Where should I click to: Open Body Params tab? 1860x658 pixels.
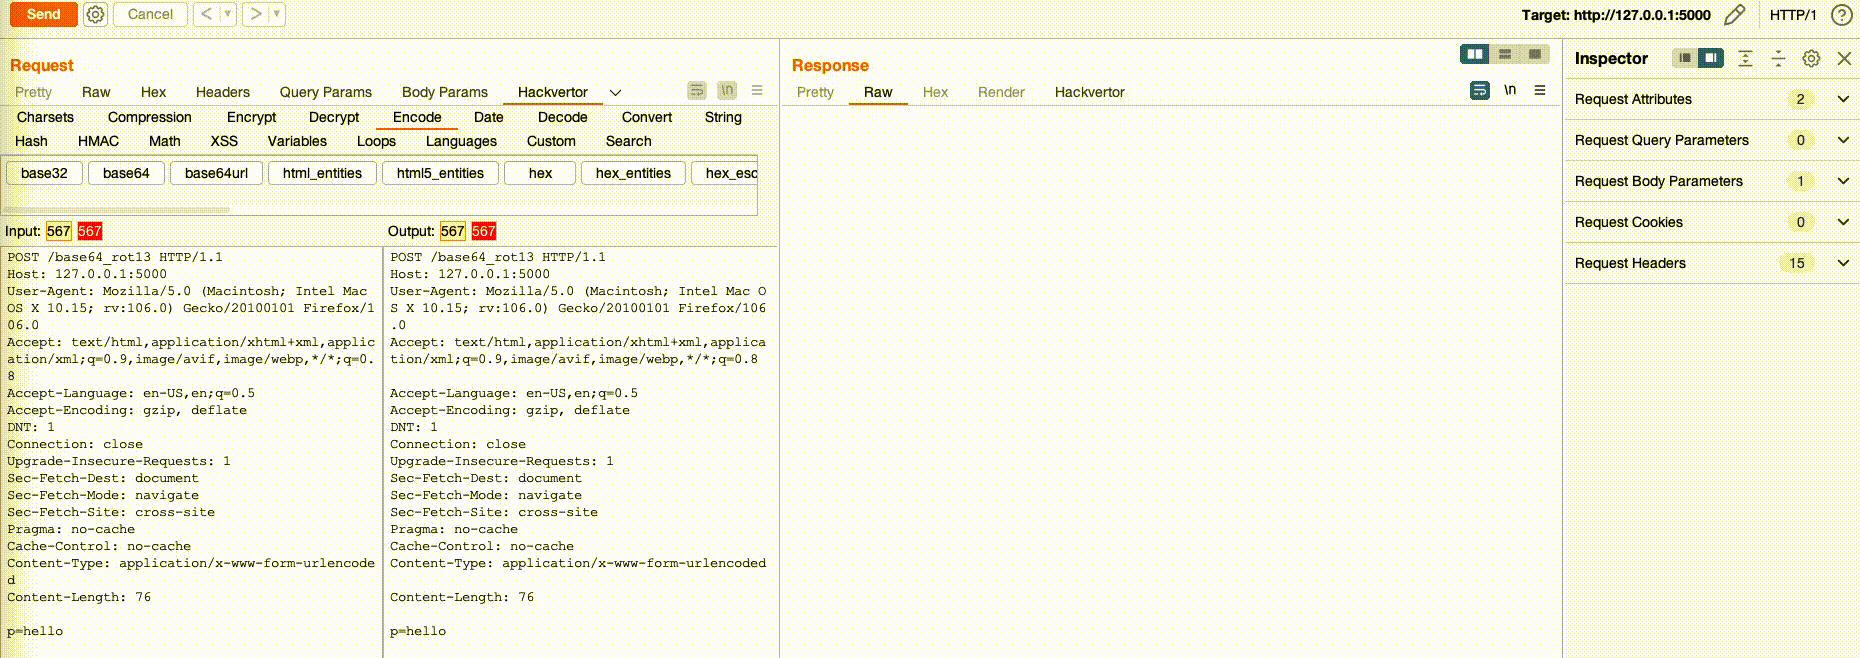click(x=445, y=92)
